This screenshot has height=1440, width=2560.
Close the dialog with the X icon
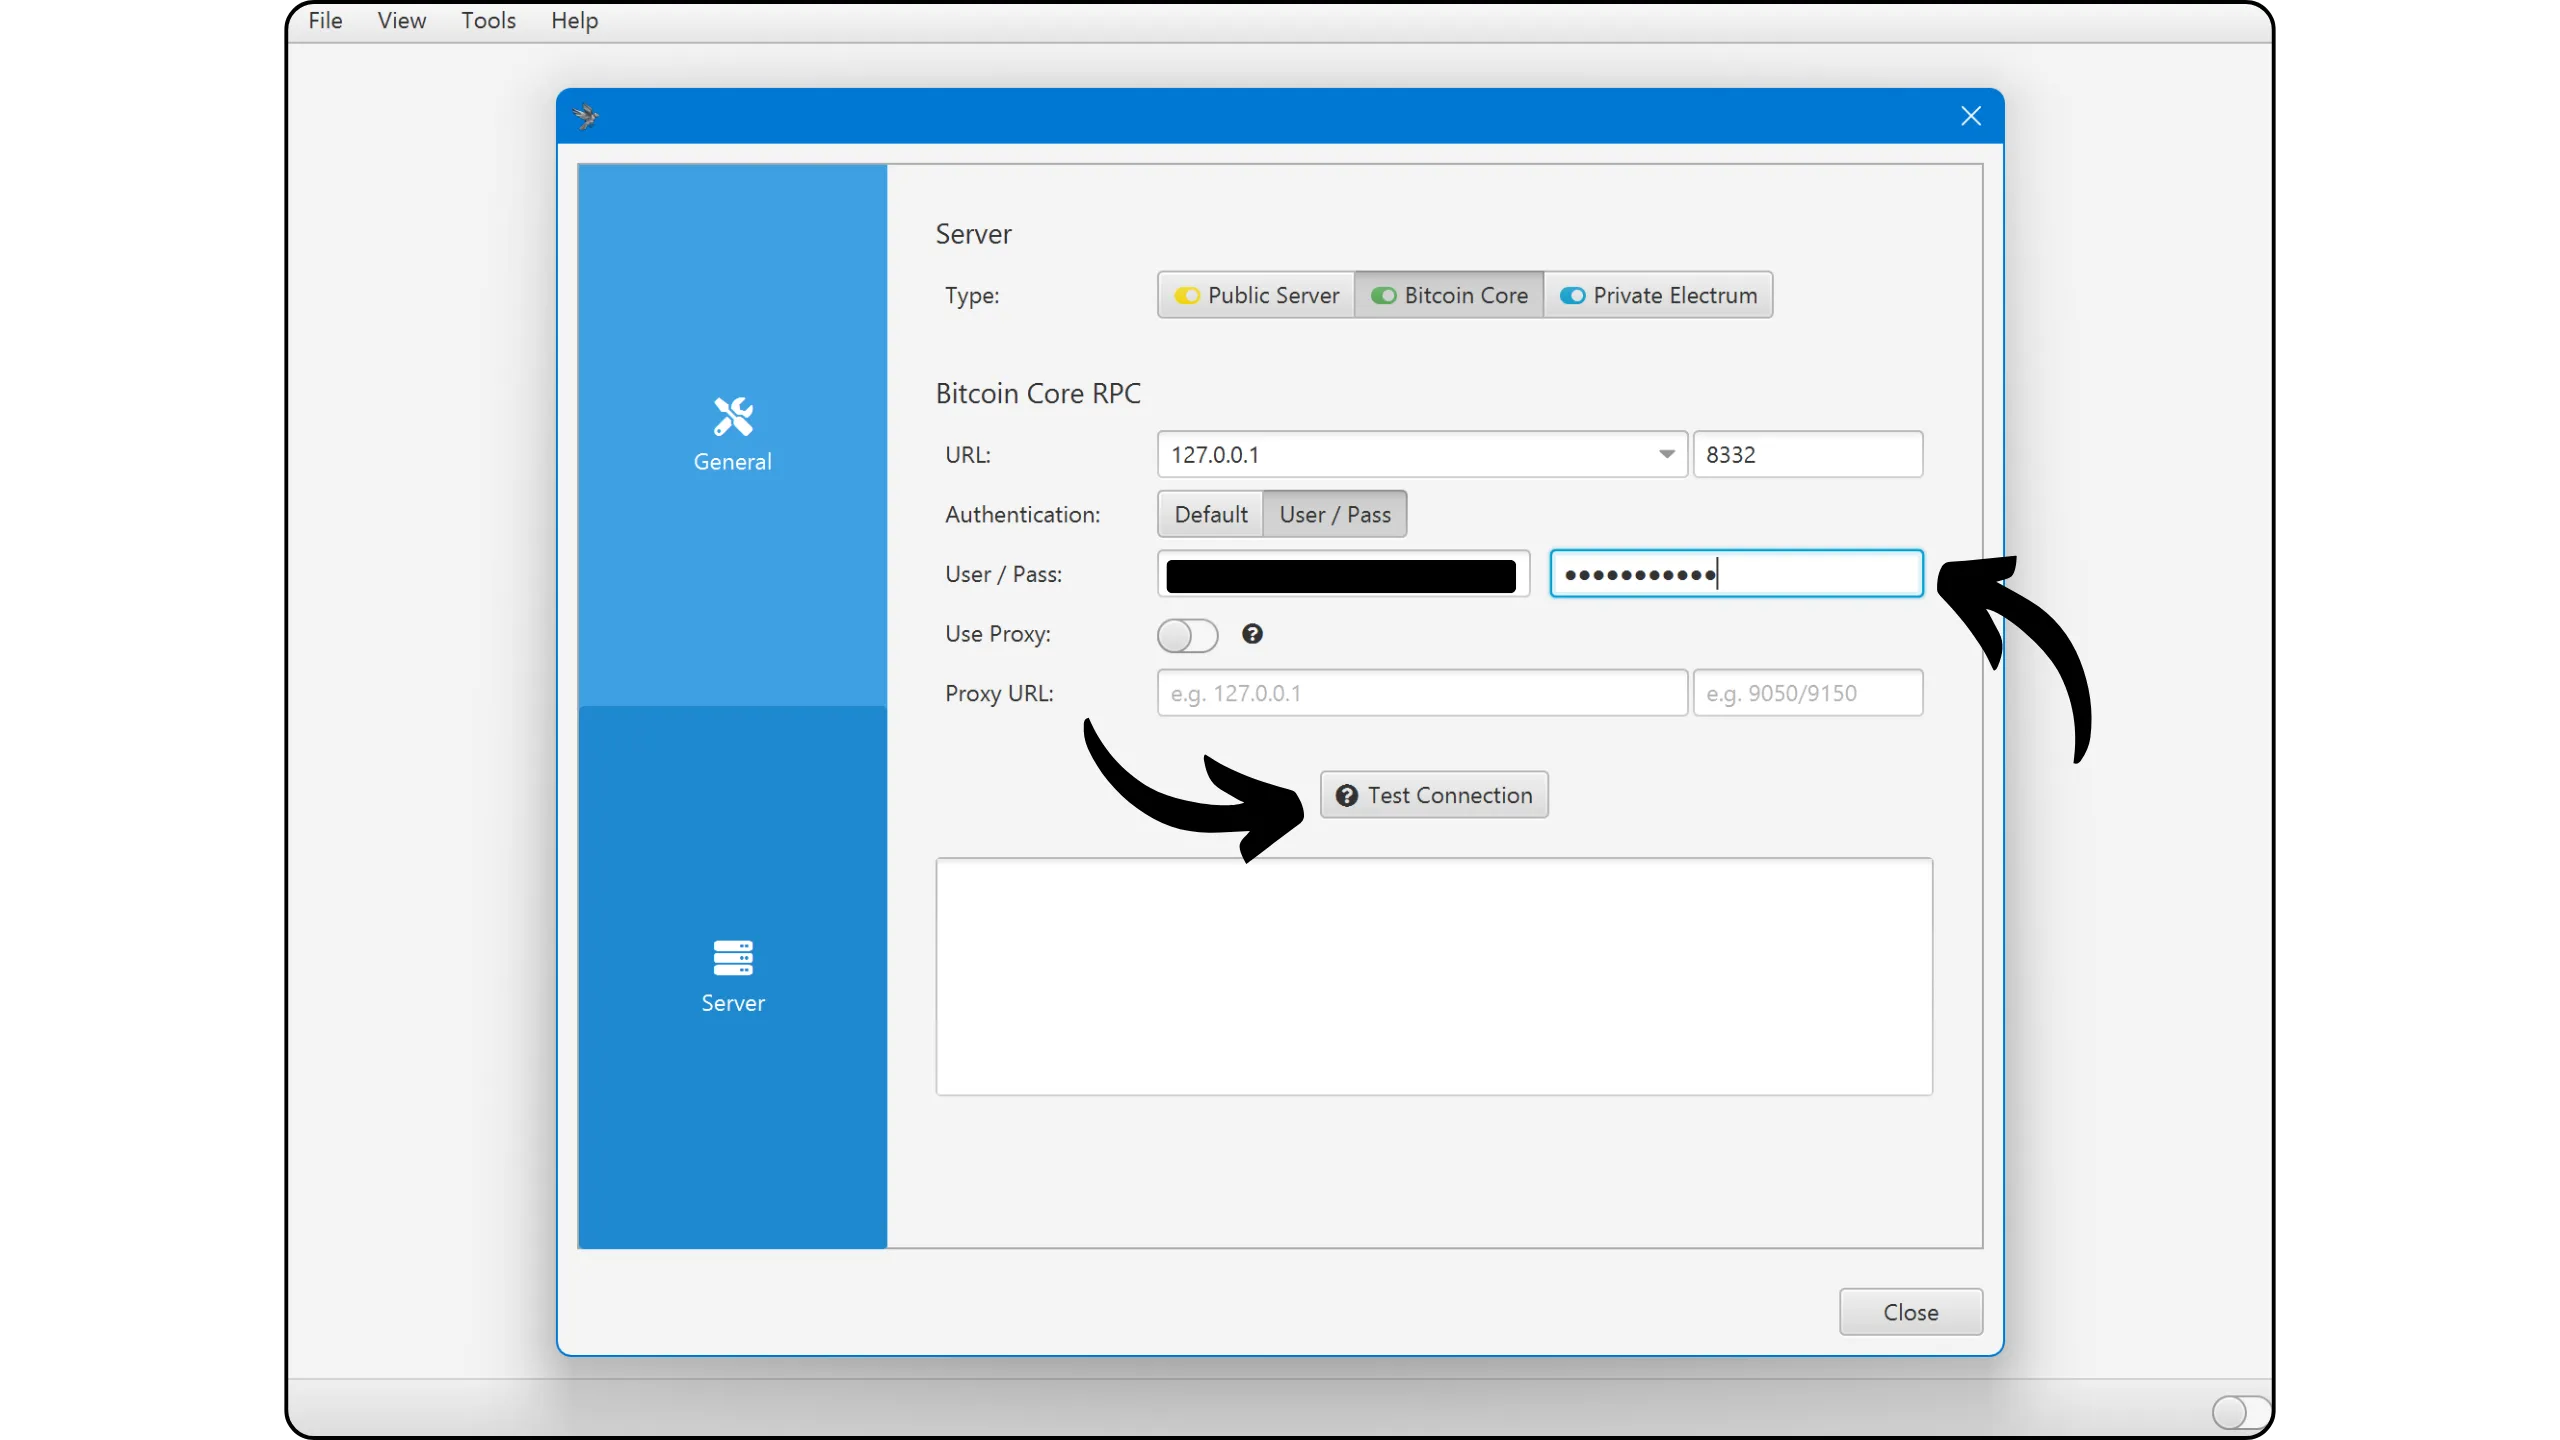(x=1970, y=117)
